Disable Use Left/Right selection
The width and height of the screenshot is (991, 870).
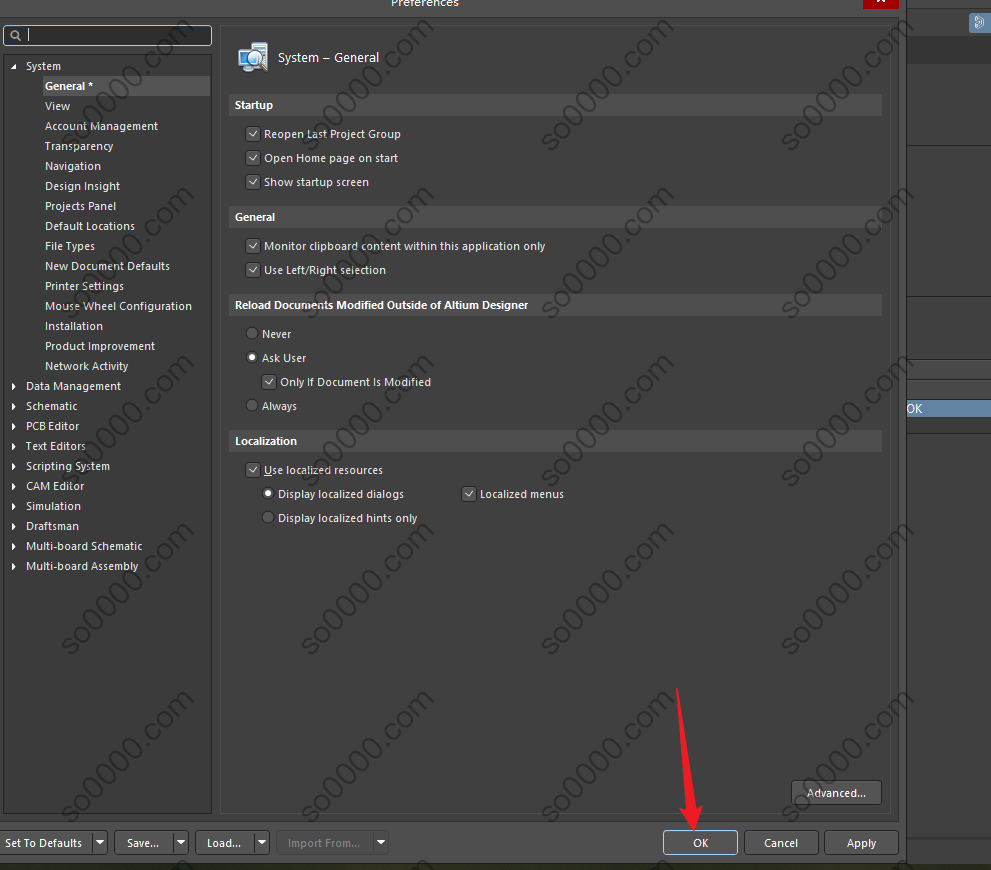253,270
